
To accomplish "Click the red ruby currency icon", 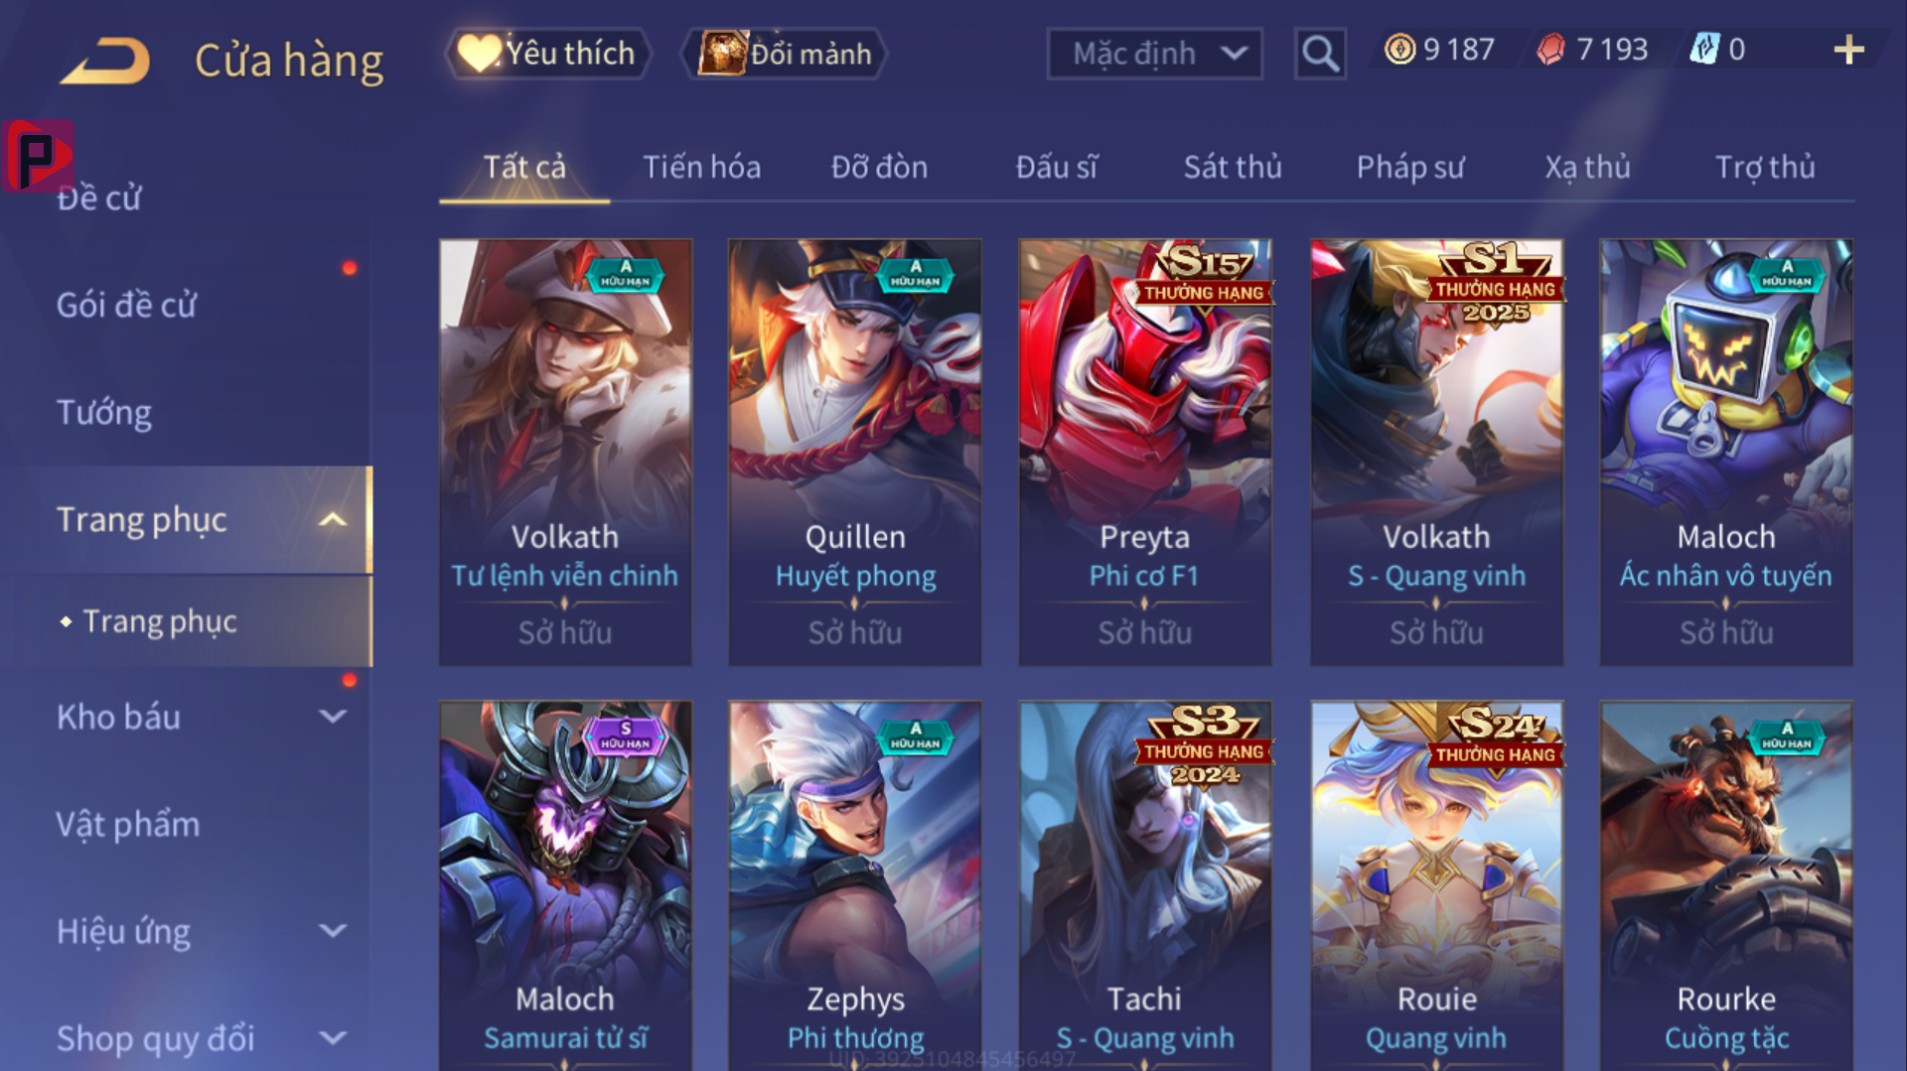I will [x=1551, y=49].
